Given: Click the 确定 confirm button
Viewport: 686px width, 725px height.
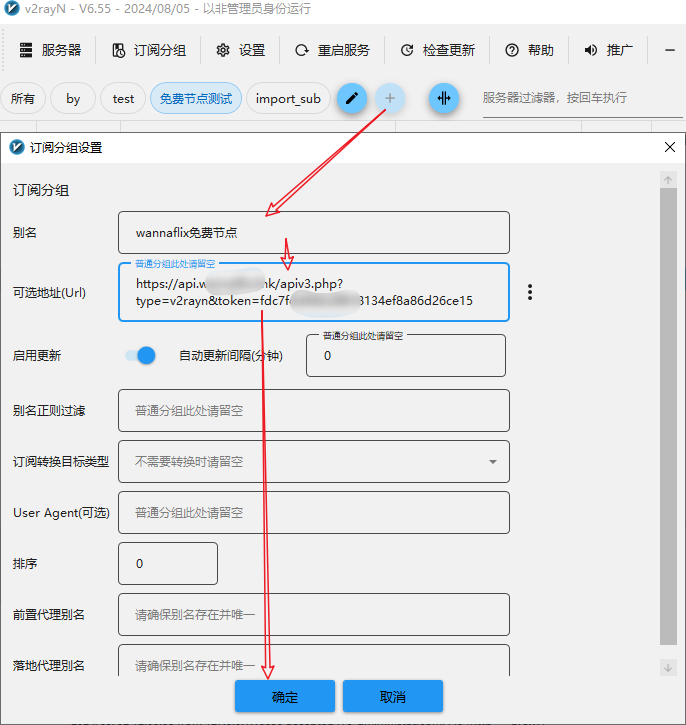Looking at the screenshot, I should pyautogui.click(x=285, y=696).
